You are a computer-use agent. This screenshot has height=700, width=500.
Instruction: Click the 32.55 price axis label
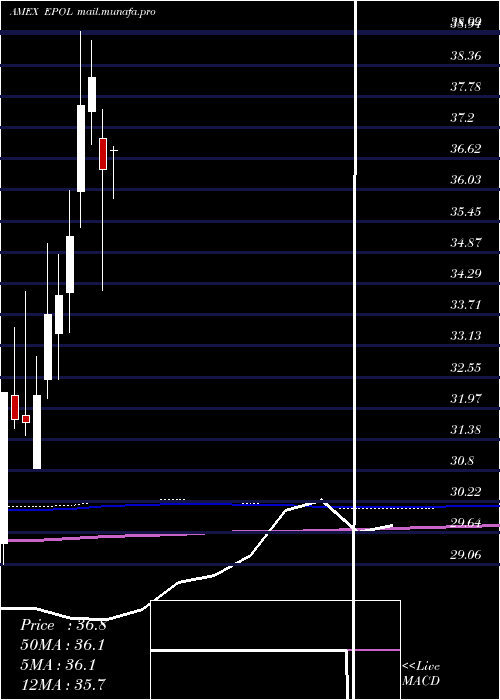(x=466, y=367)
